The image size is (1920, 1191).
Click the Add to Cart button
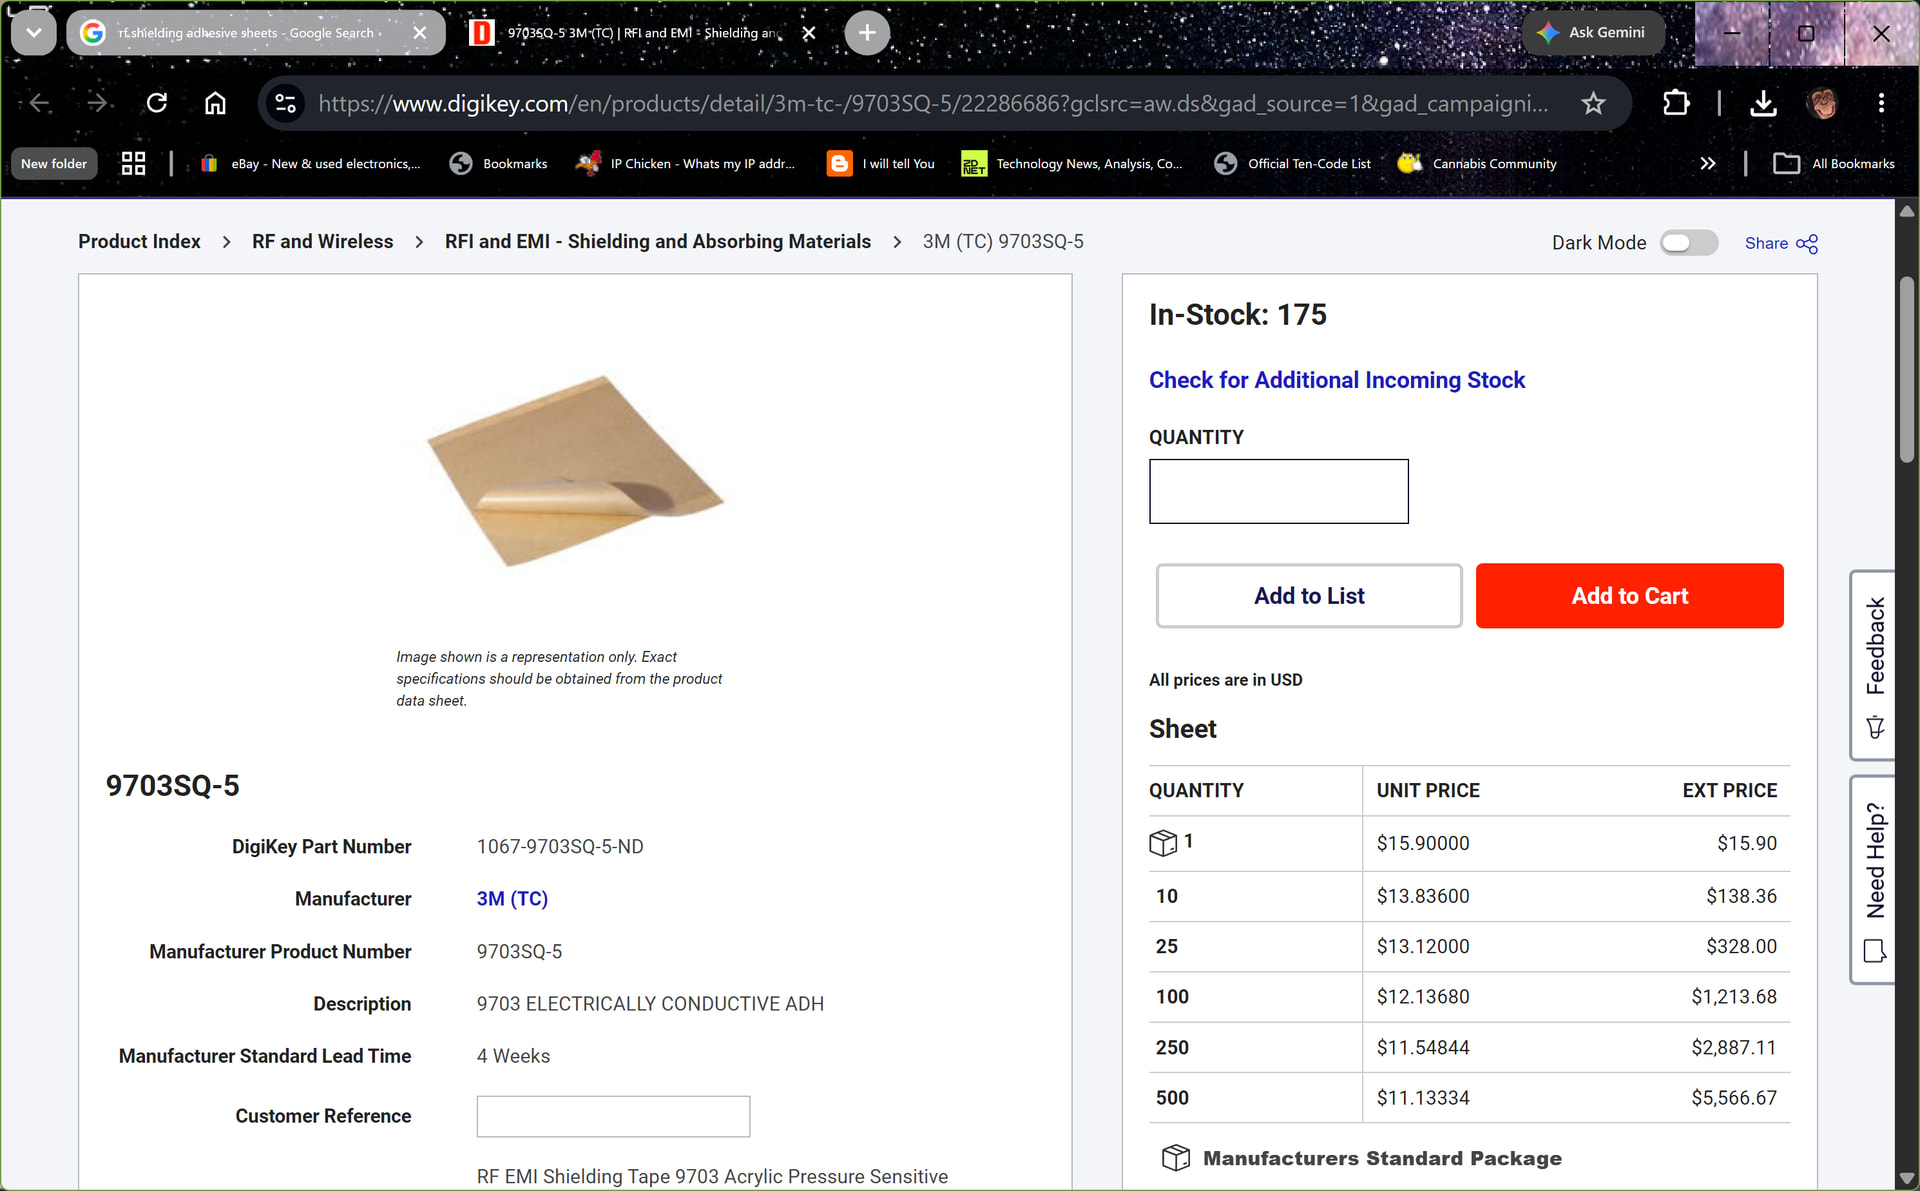click(x=1629, y=596)
